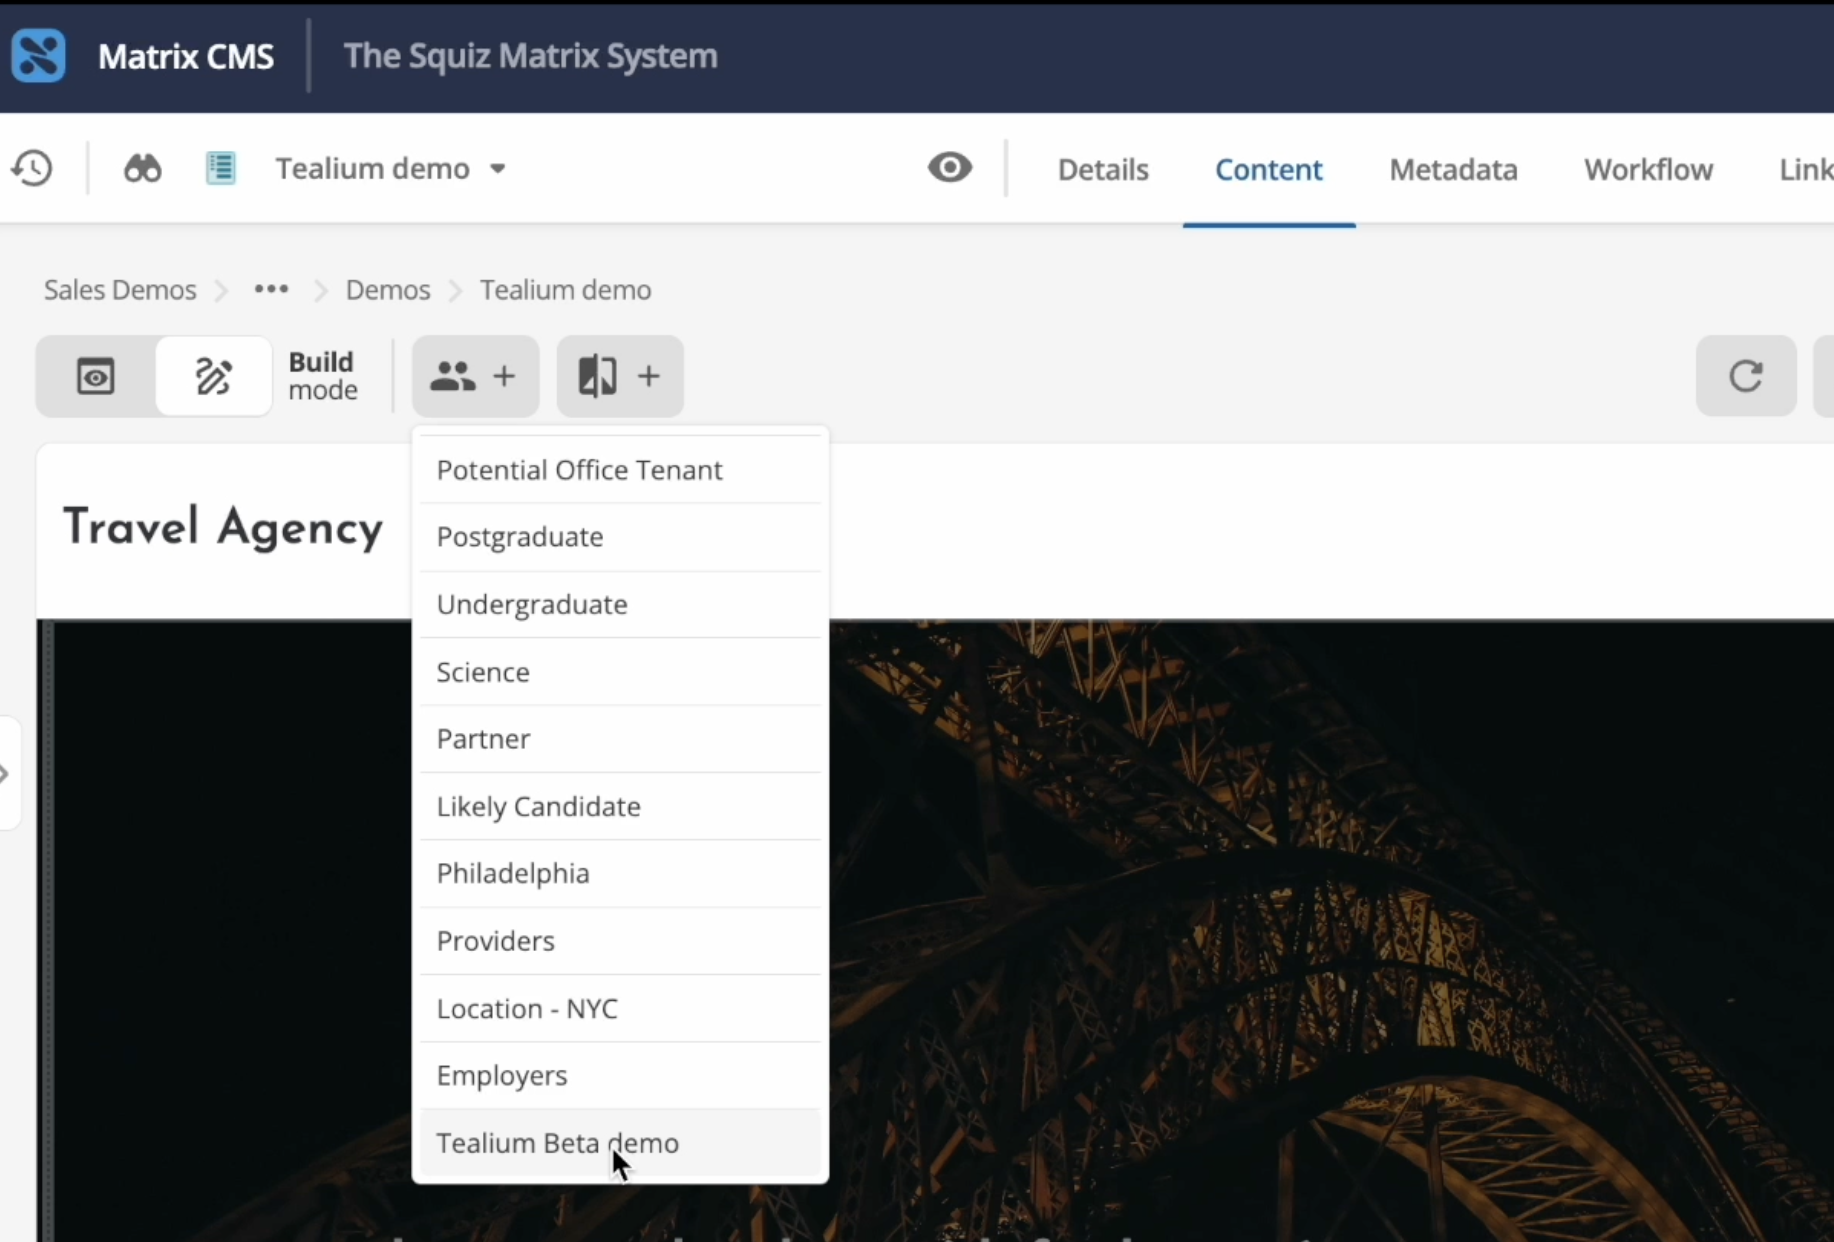Select the edit pencil Build mode icon
Screen dimensions: 1834x1242
click(212, 376)
